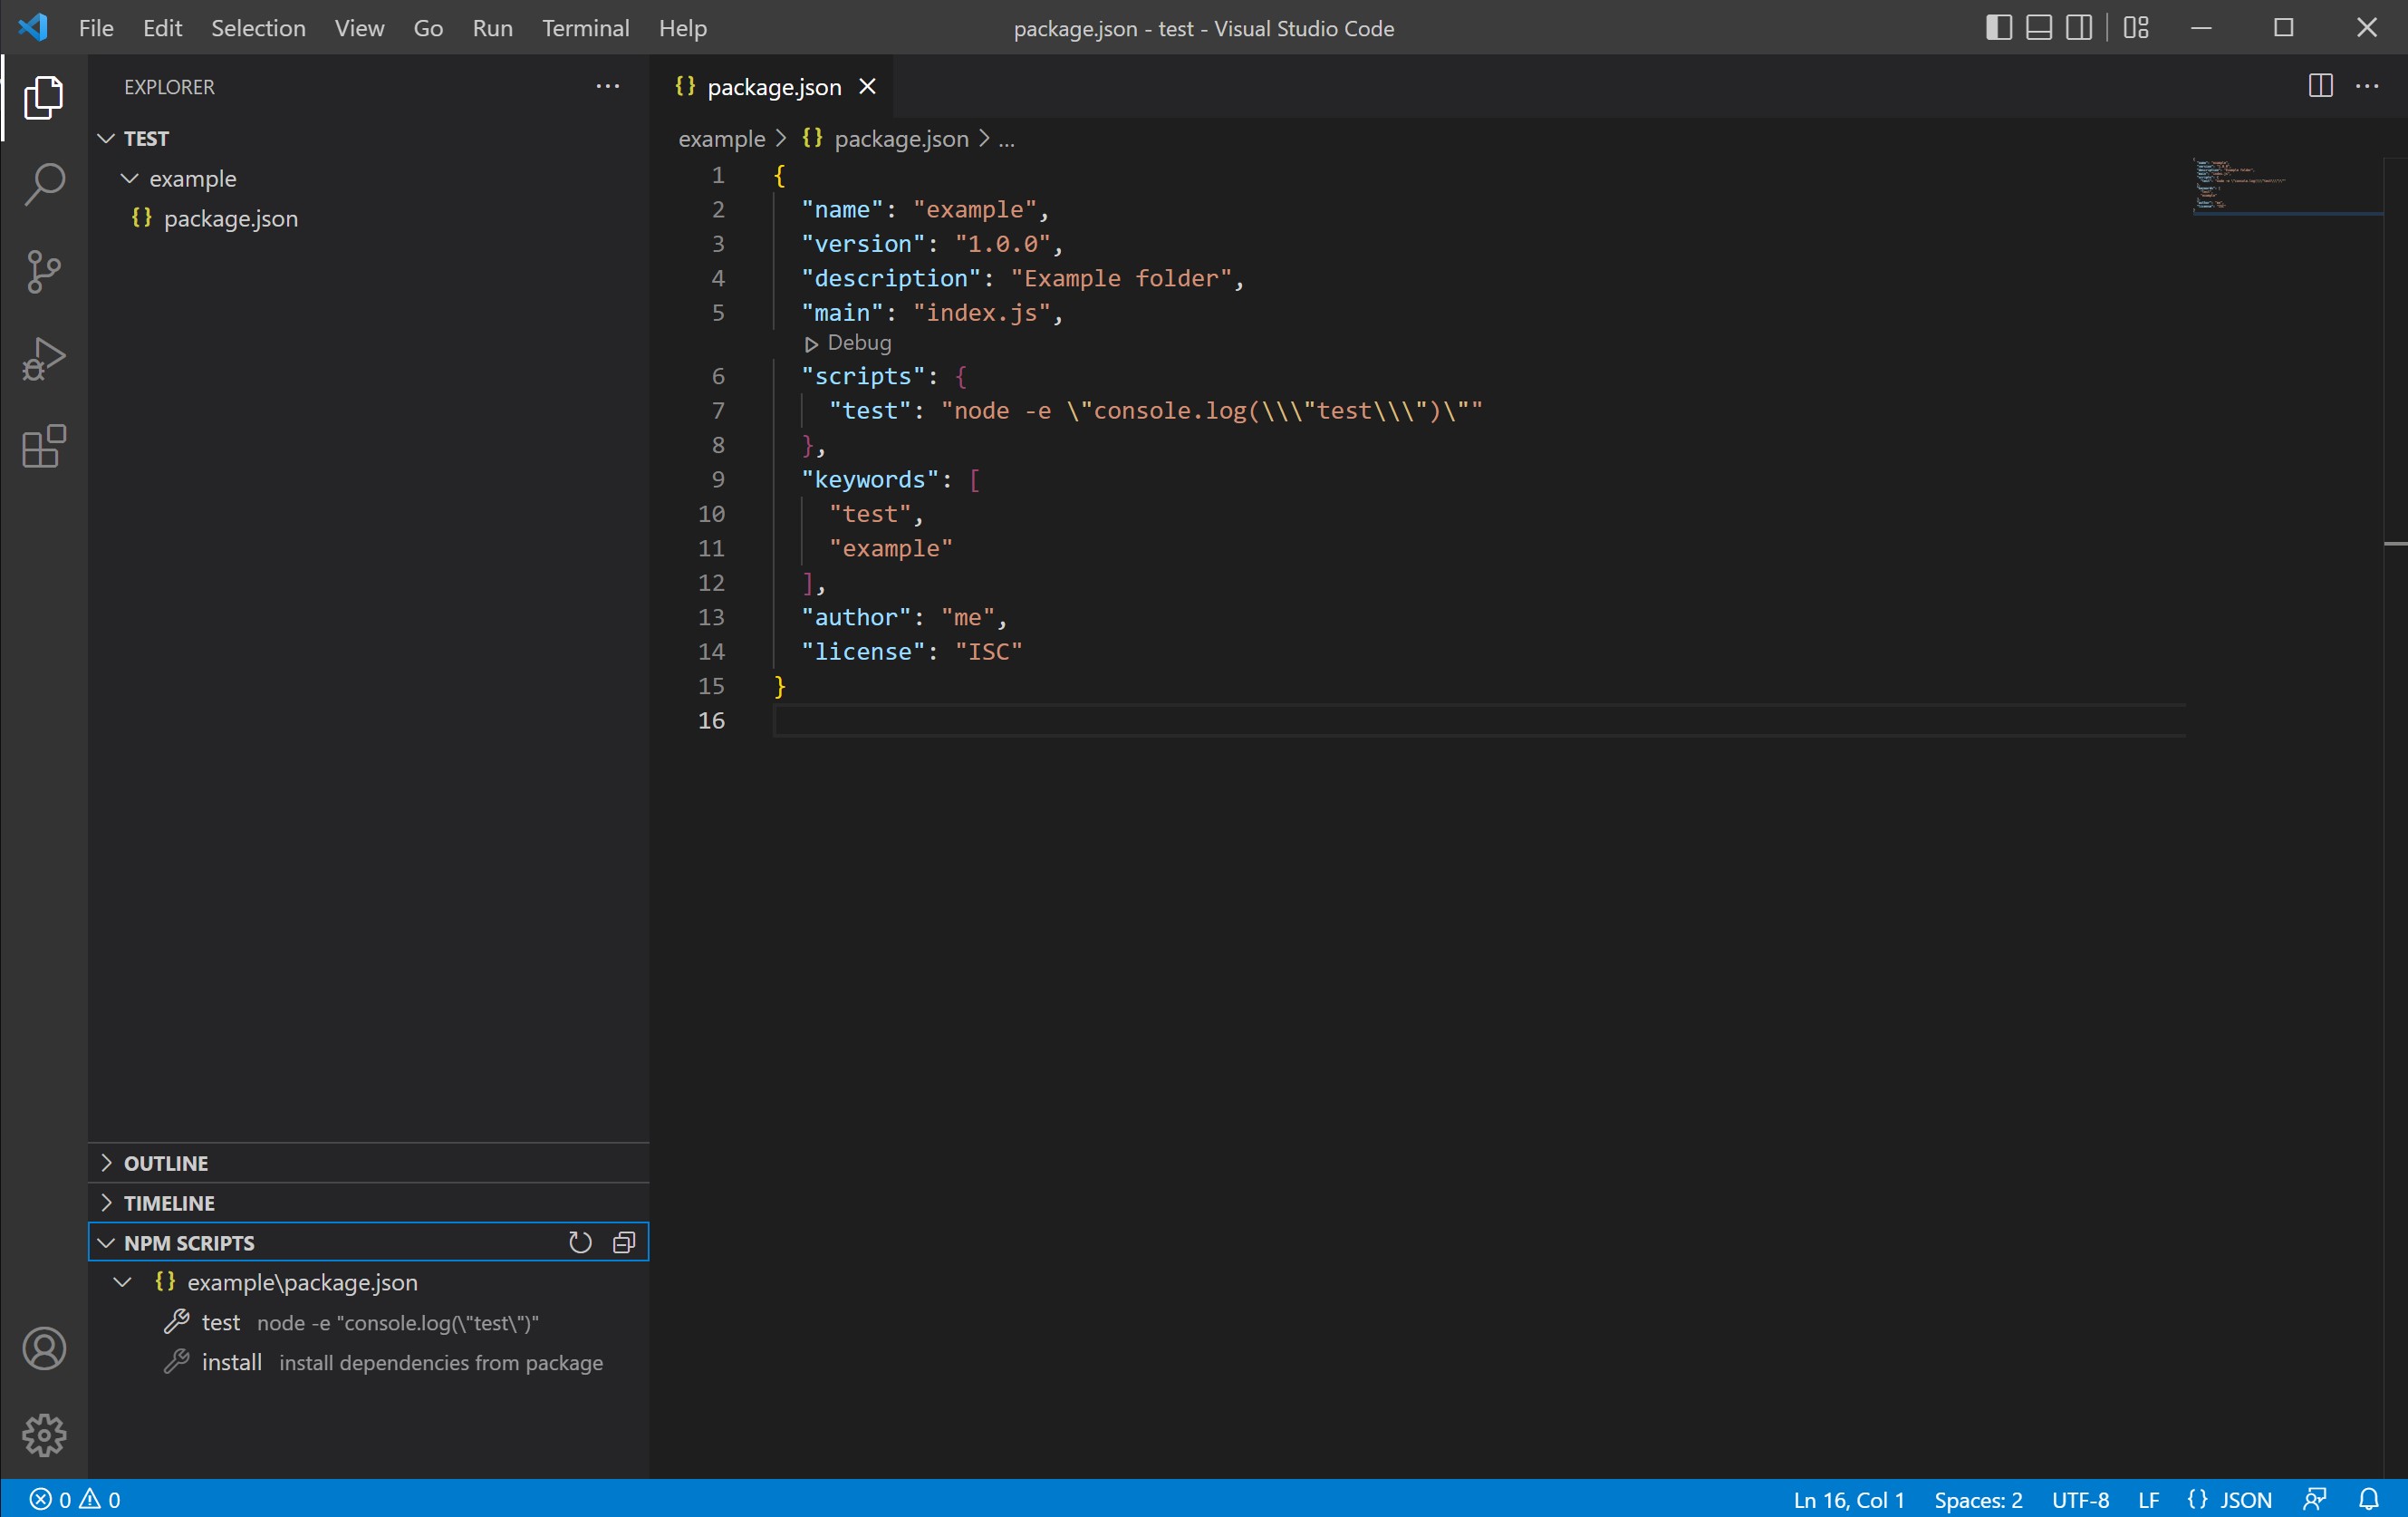Viewport: 2408px width, 1517px height.
Task: Open the Manage settings gear icon
Action: point(43,1435)
